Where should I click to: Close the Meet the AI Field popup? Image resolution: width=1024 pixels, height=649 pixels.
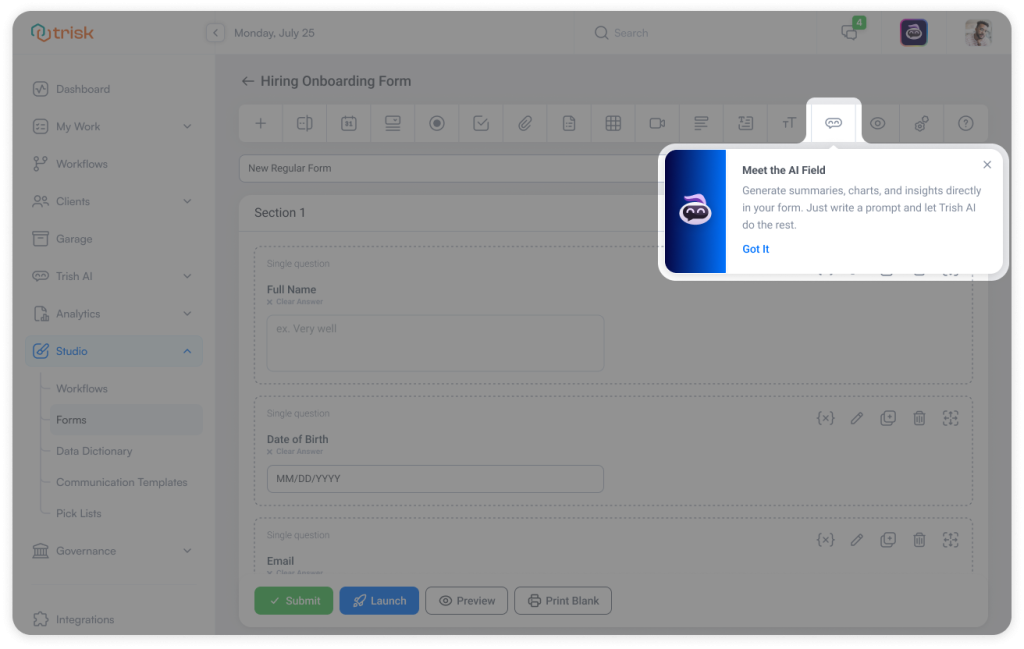[987, 165]
